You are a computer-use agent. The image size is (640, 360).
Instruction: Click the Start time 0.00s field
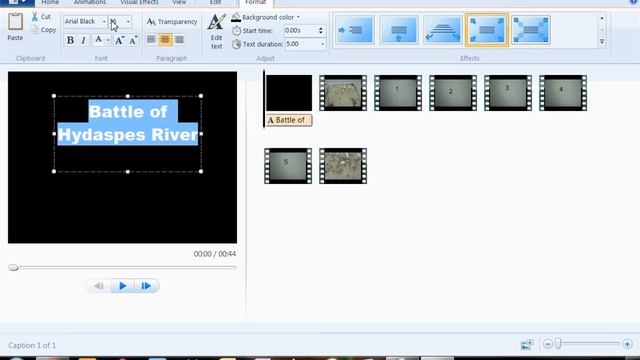[x=301, y=31]
